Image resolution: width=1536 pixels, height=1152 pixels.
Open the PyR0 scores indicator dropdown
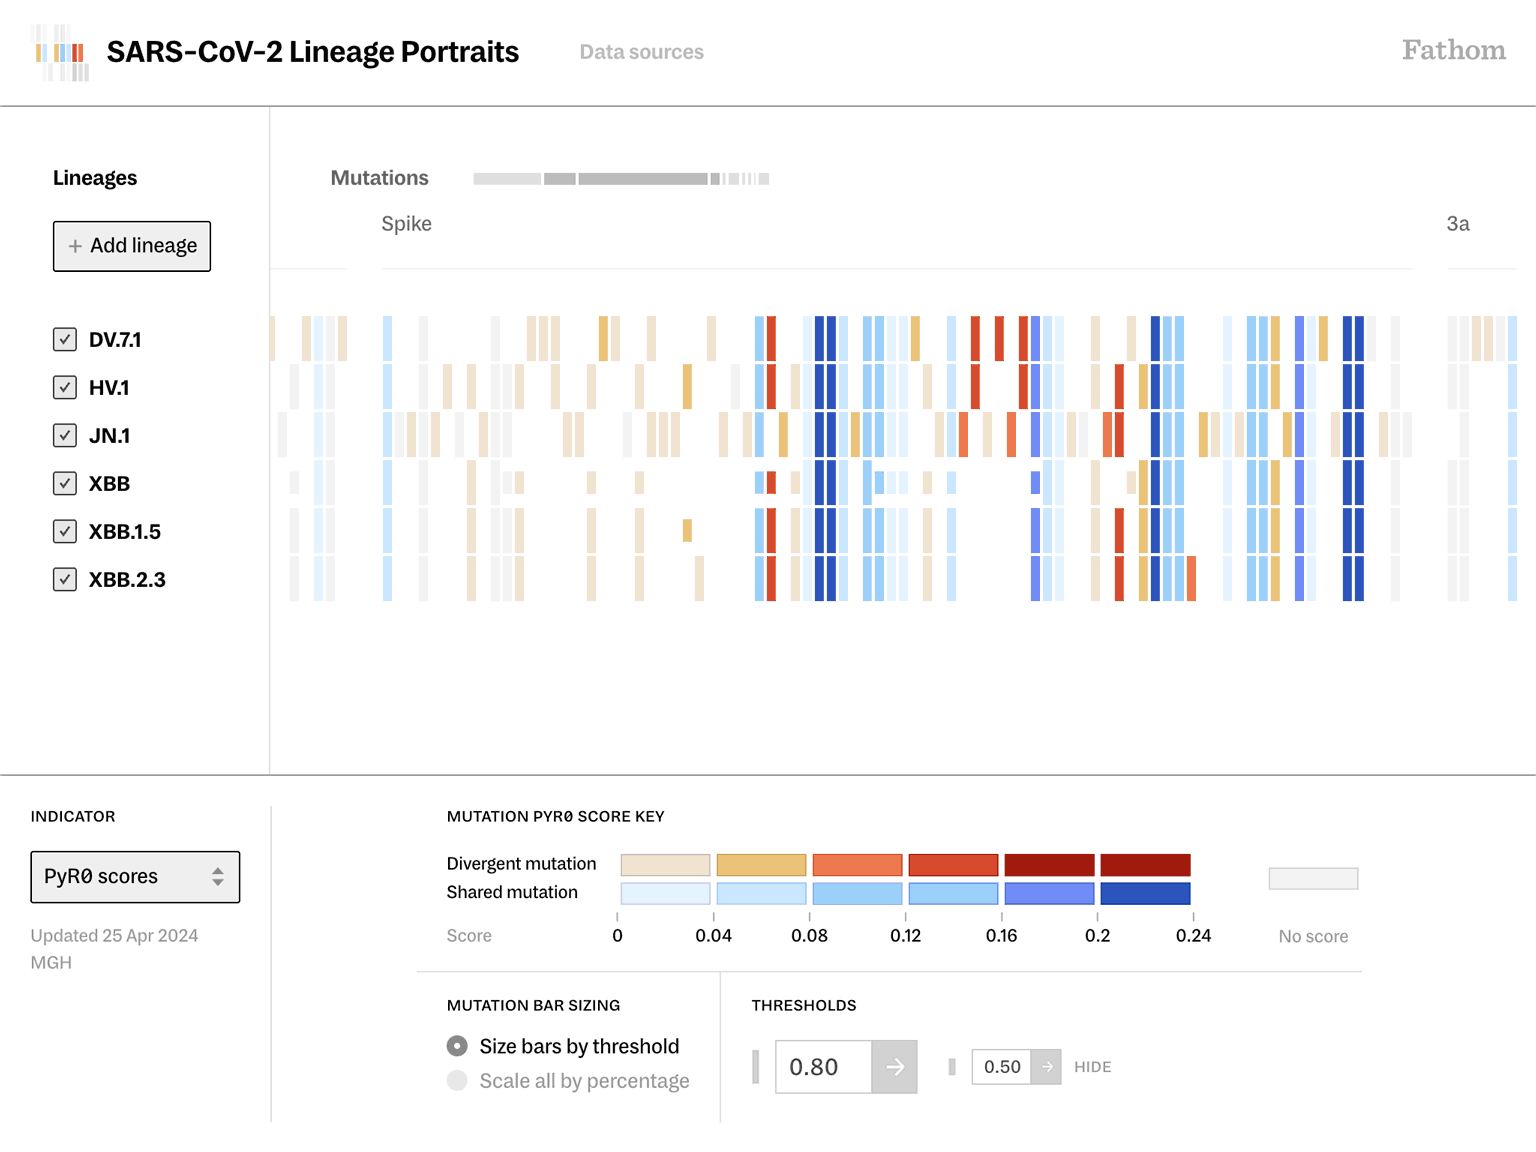135,877
